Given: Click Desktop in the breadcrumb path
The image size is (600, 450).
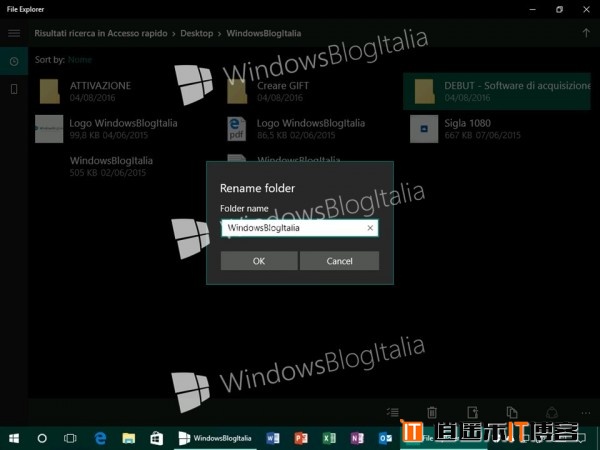Looking at the screenshot, I should (197, 33).
